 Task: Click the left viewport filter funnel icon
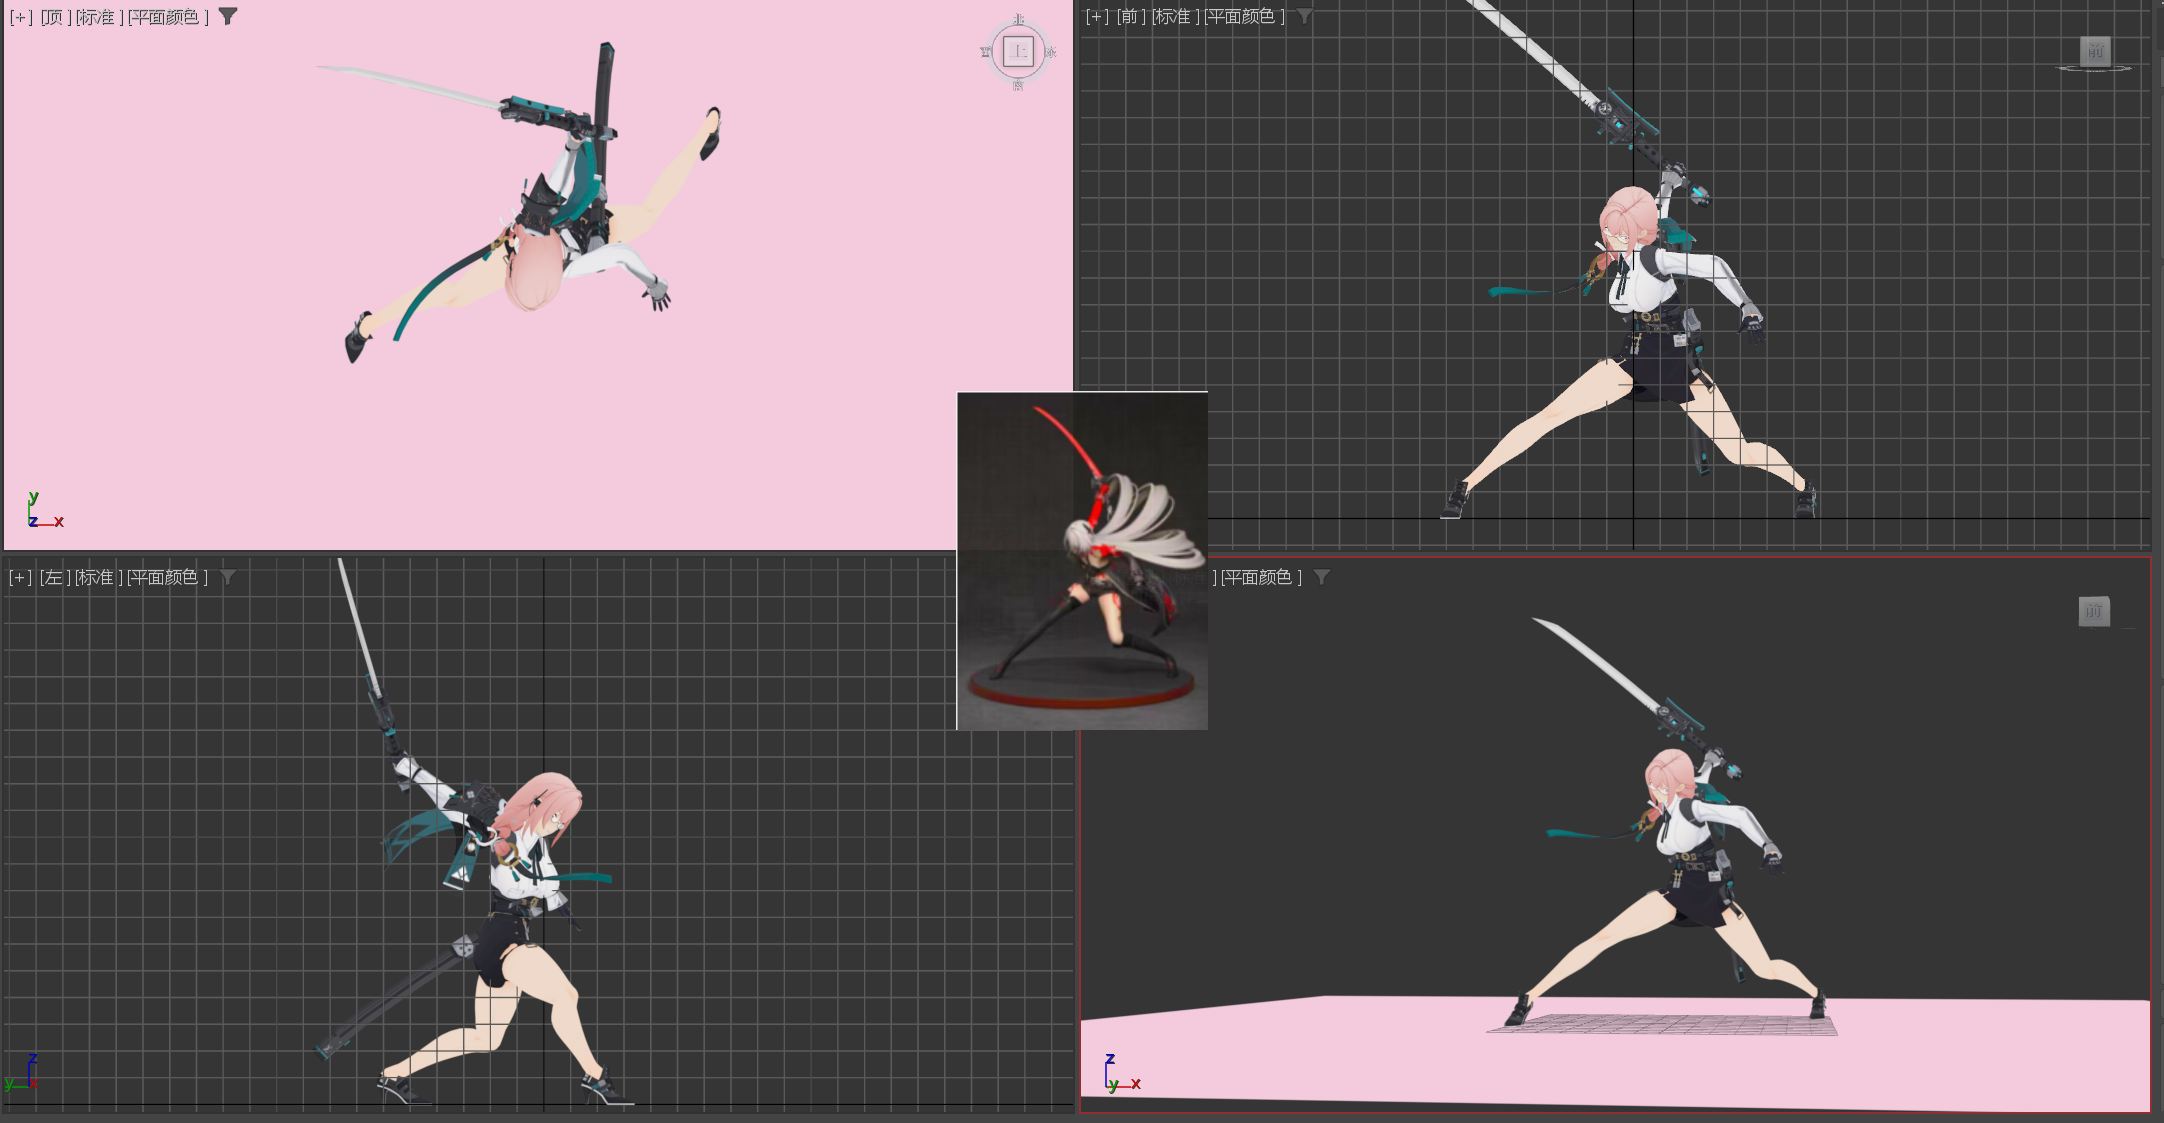228,577
